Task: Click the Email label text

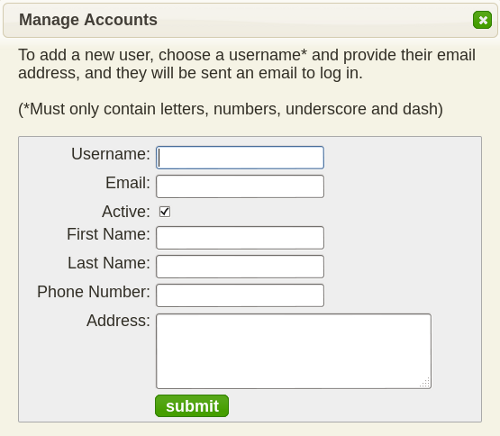Action: (x=128, y=183)
